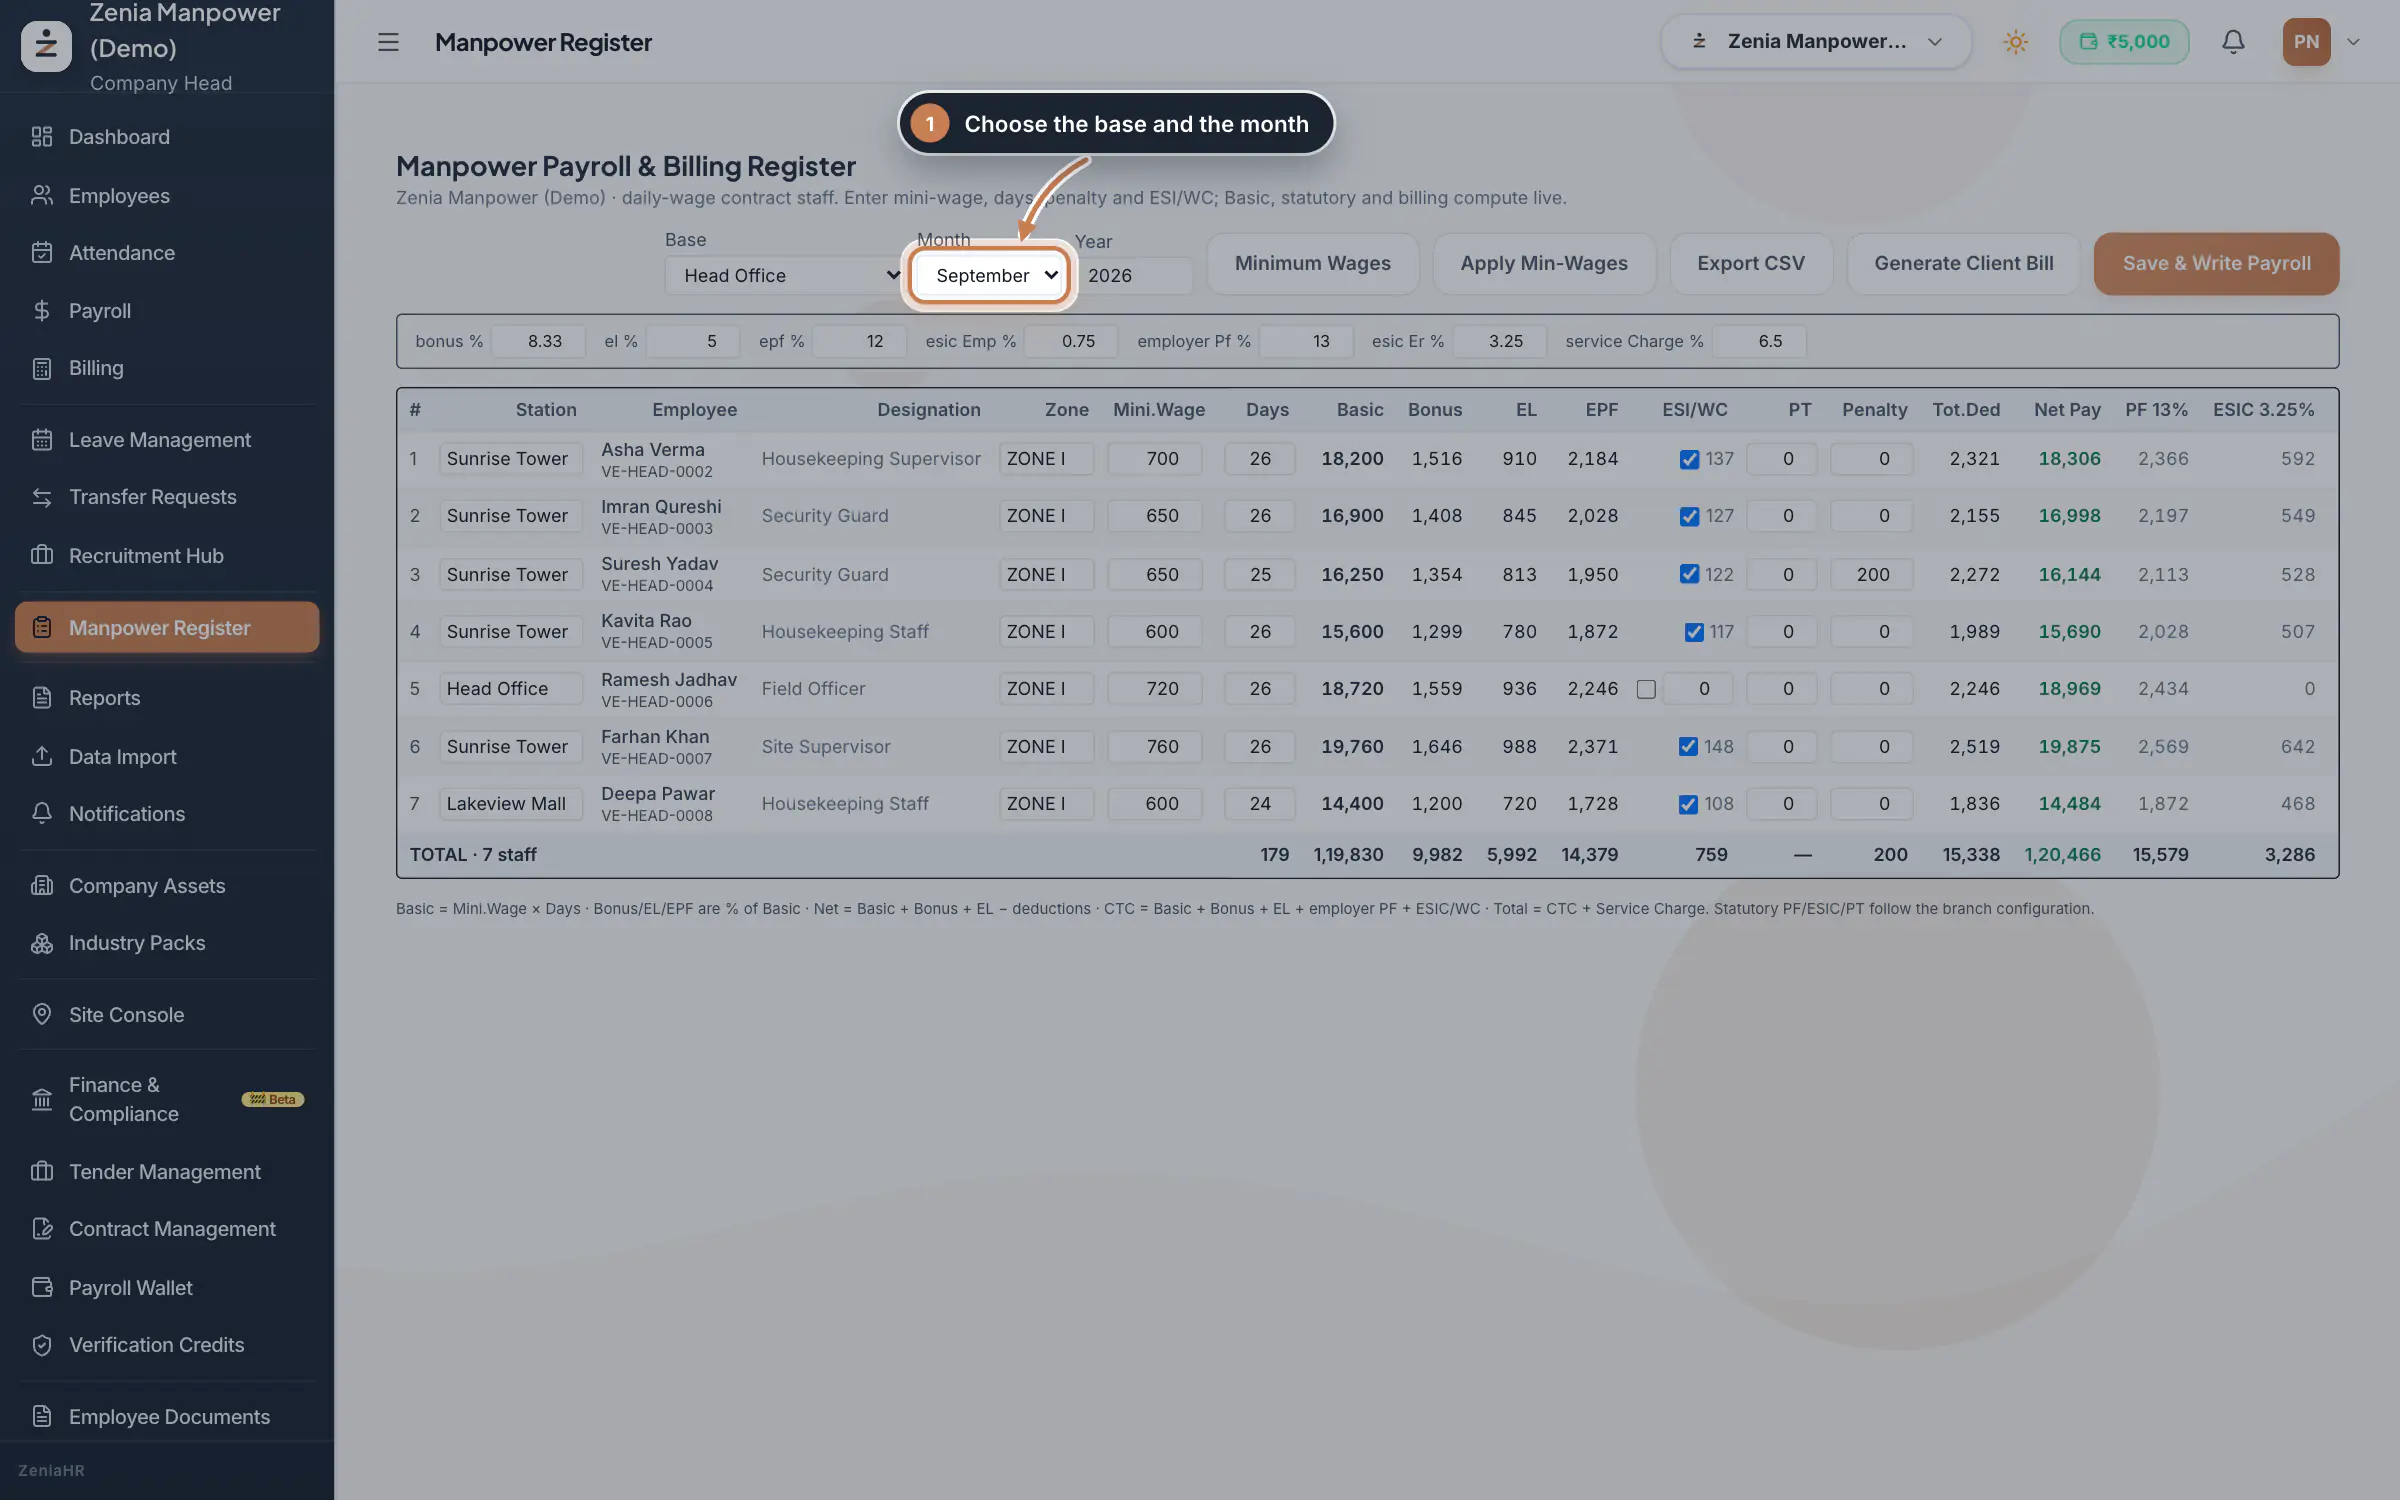Click Penalty field of Suresh Yadav row
The height and width of the screenshot is (1500, 2400).
tap(1872, 574)
